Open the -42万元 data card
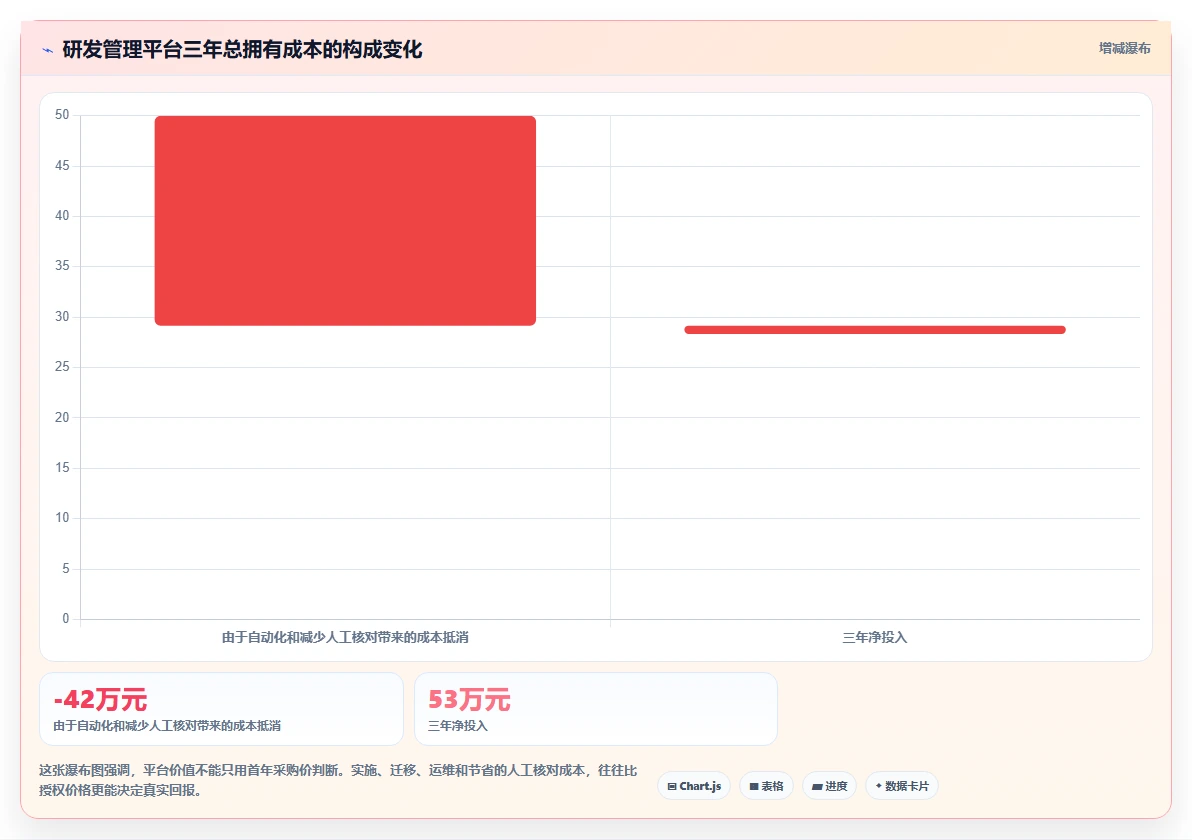 (x=221, y=708)
